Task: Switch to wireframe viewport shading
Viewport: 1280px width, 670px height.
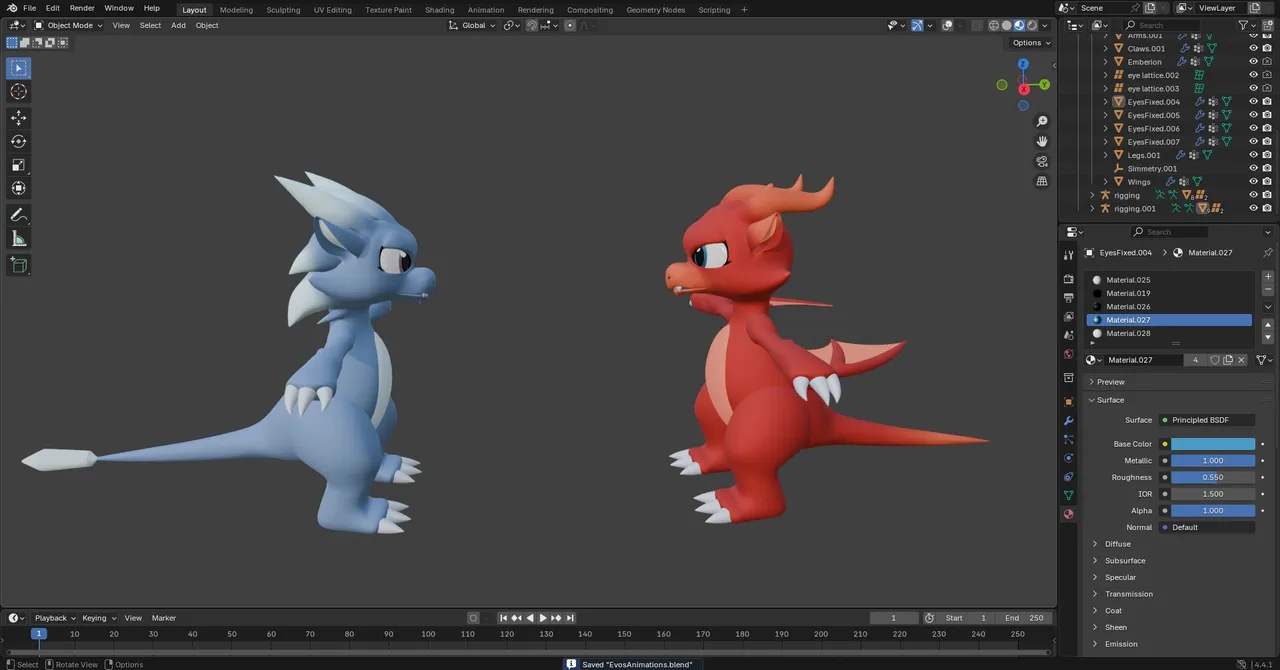Action: (994, 25)
